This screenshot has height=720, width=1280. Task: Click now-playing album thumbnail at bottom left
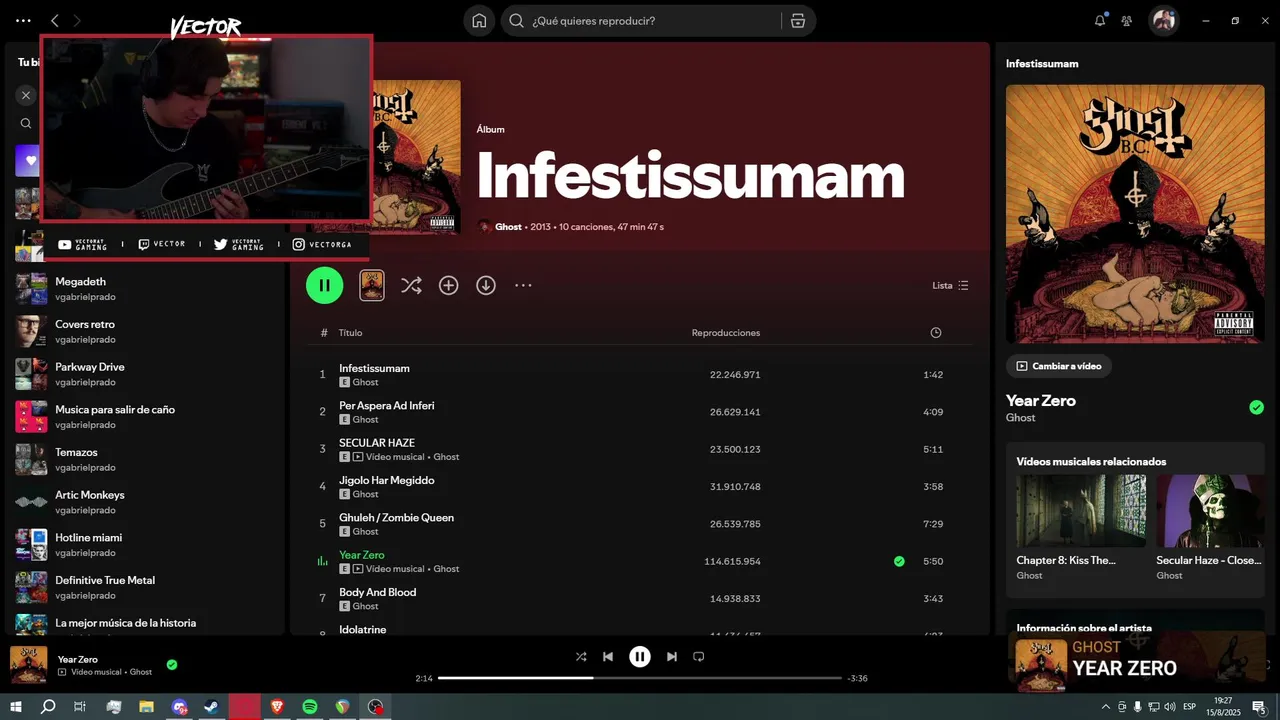pyautogui.click(x=28, y=664)
